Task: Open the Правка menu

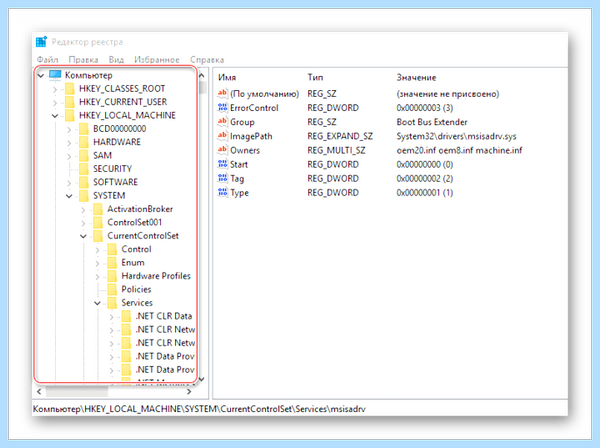Action: click(x=83, y=60)
